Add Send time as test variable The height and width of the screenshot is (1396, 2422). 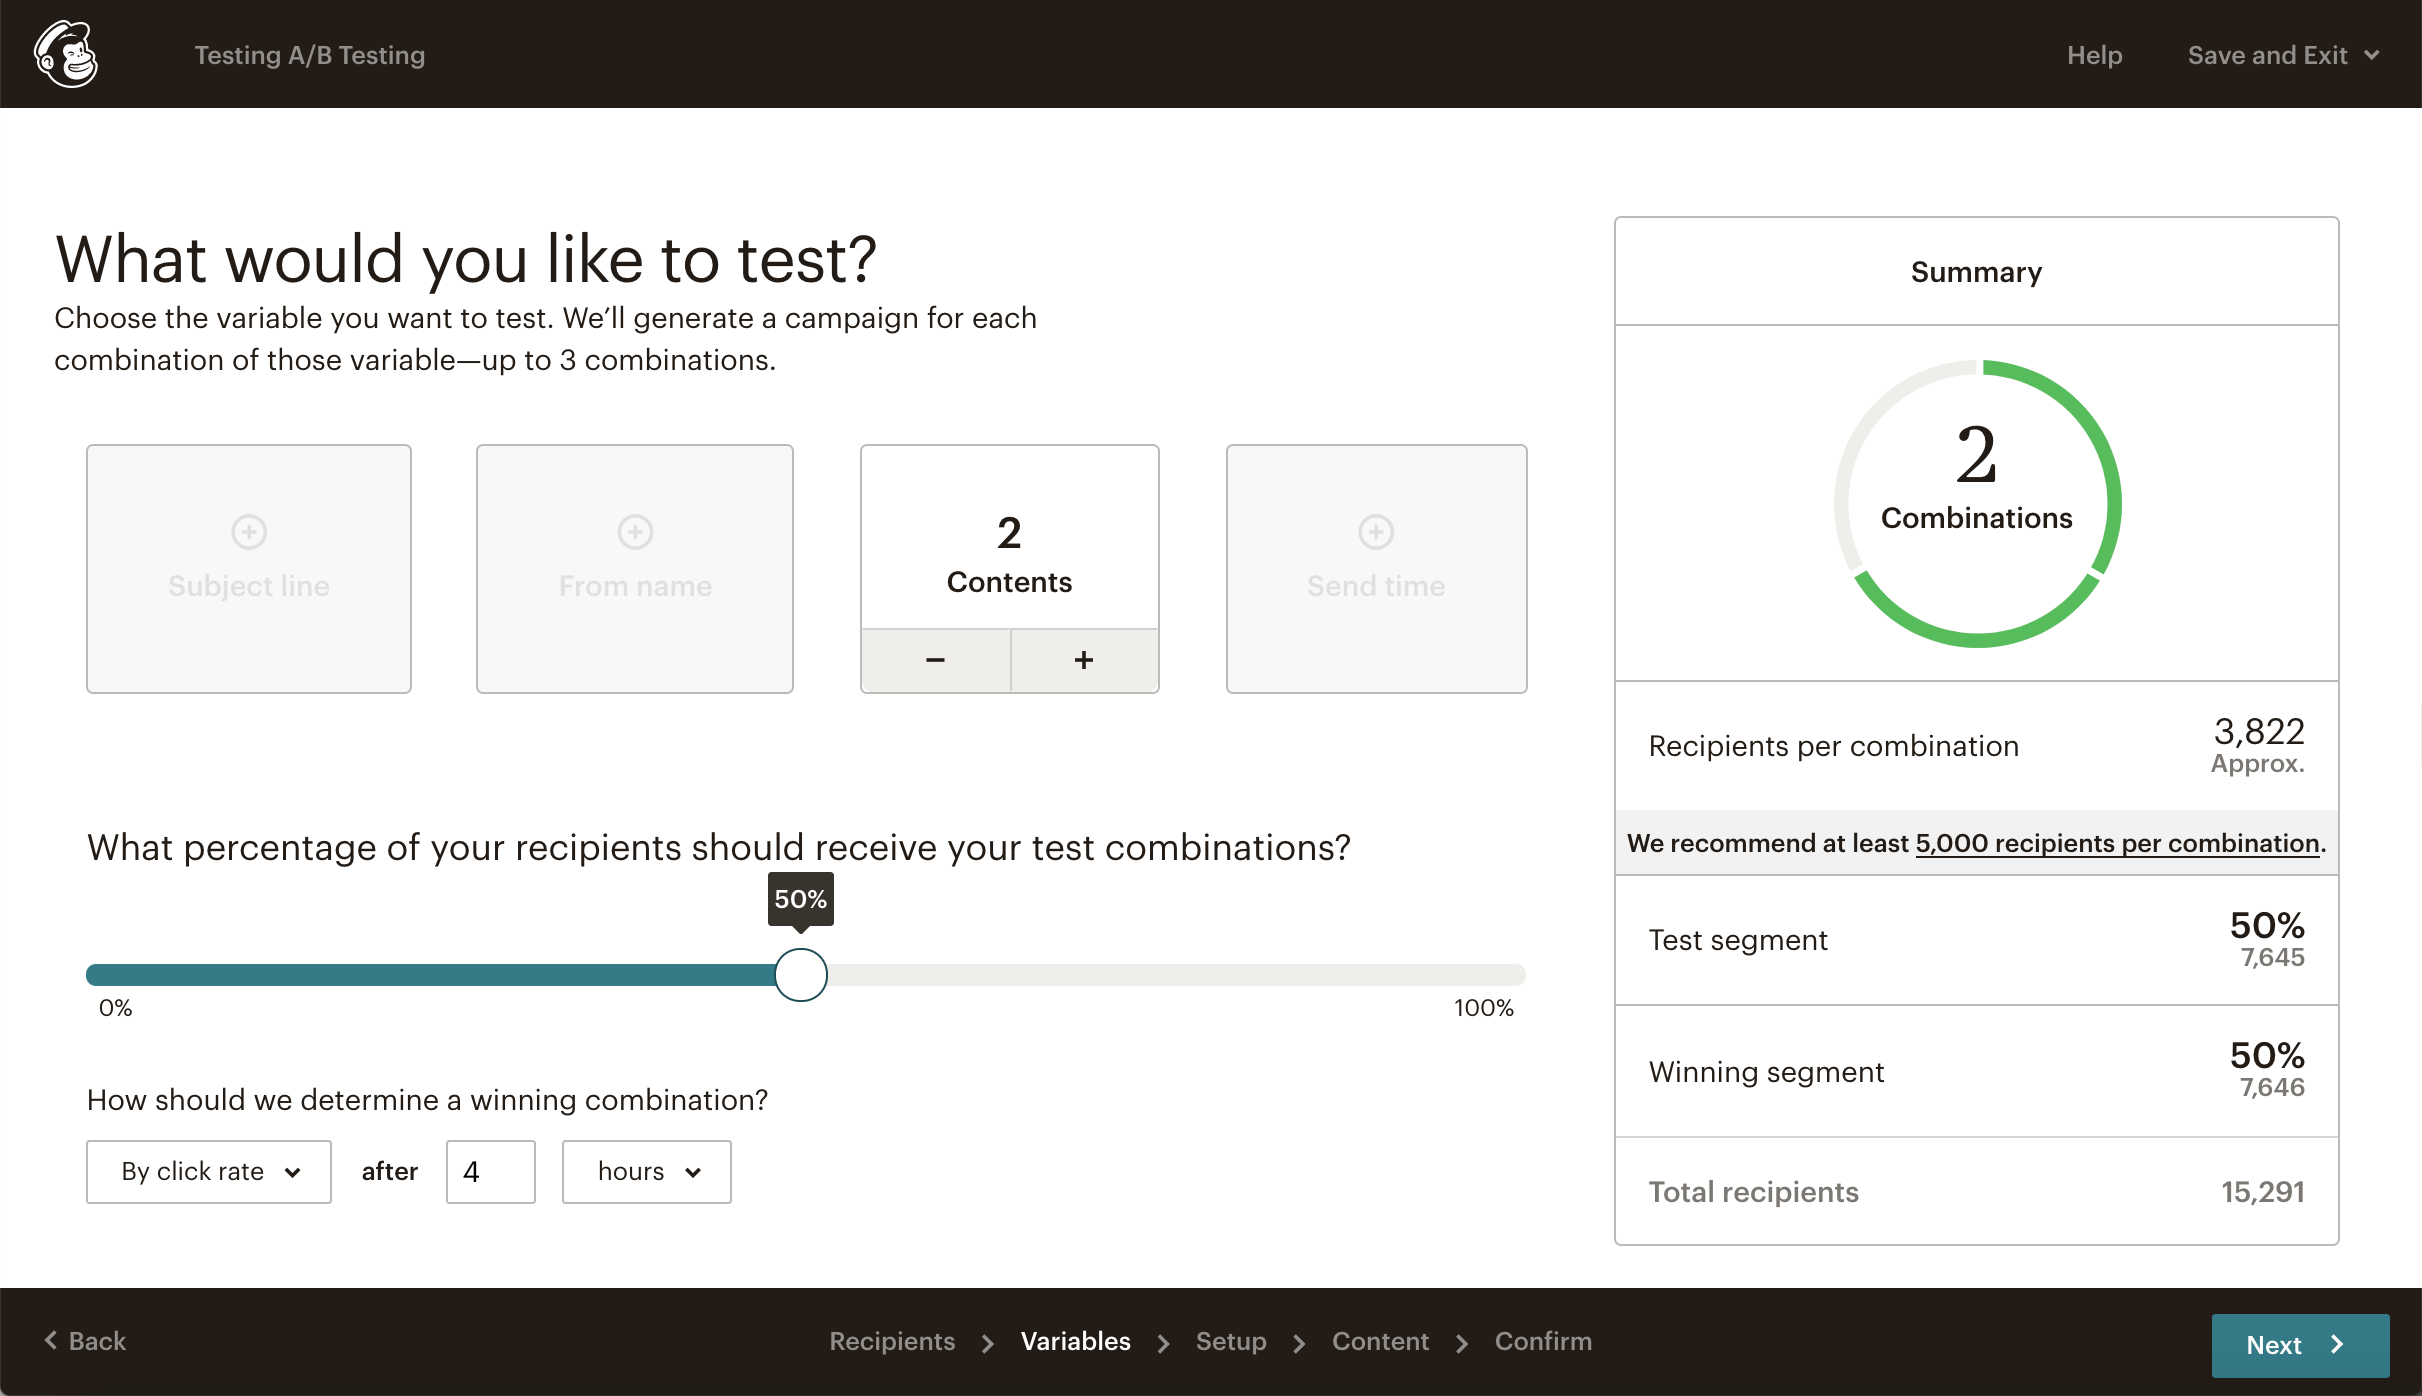1376,568
